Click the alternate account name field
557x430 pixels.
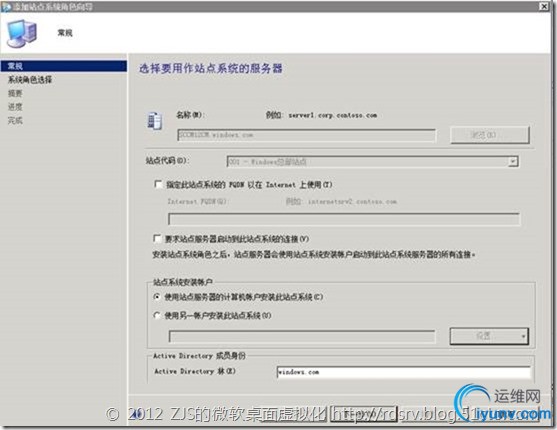tap(302, 336)
